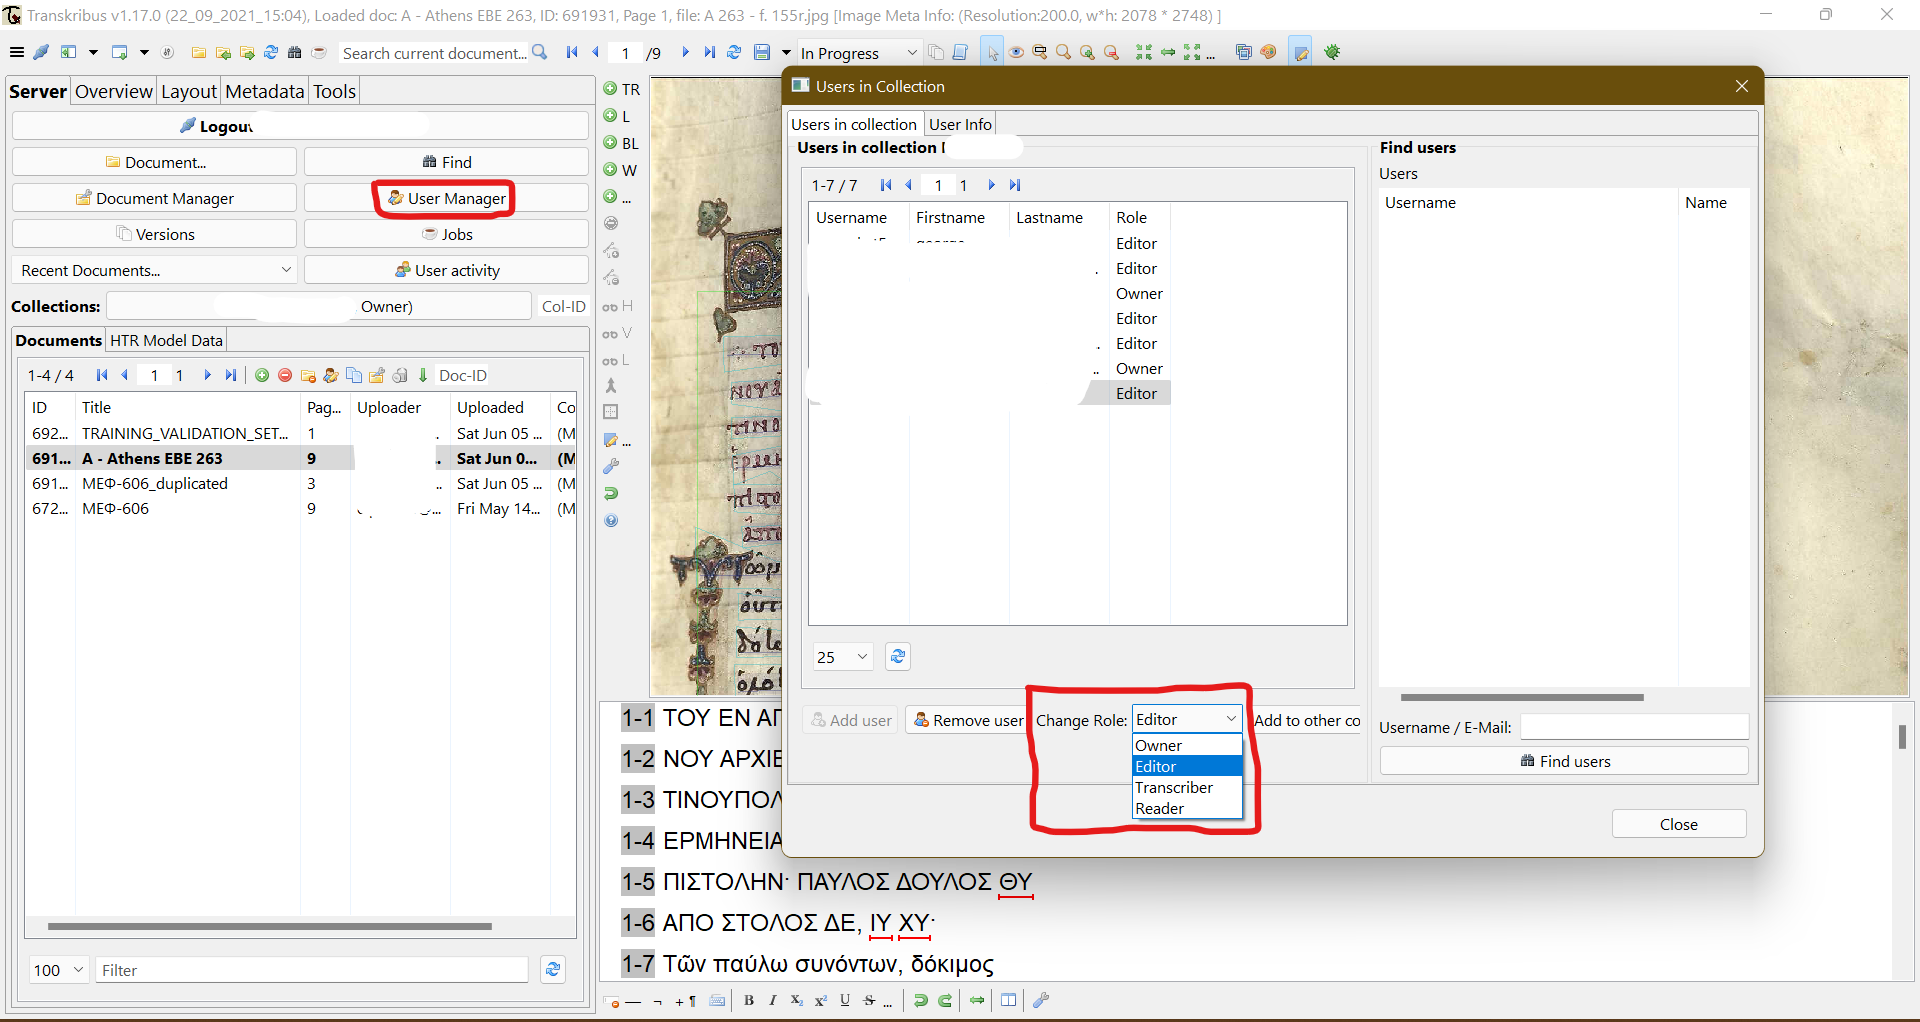This screenshot has width=1920, height=1022.
Task: Go to first page in main toolbar
Action: (x=572, y=52)
